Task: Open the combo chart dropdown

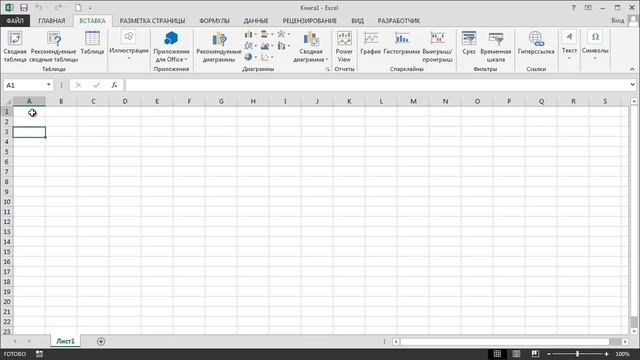Action: (283, 46)
